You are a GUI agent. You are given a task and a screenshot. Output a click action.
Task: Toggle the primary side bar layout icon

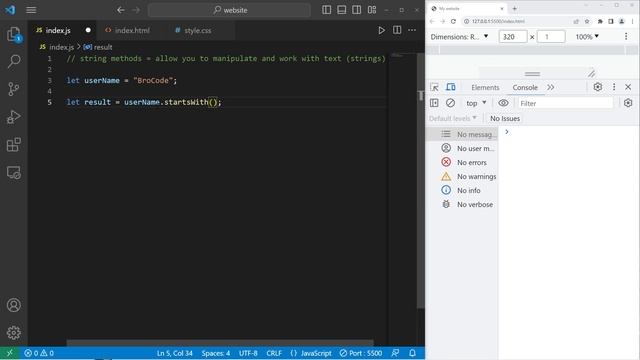(327, 10)
